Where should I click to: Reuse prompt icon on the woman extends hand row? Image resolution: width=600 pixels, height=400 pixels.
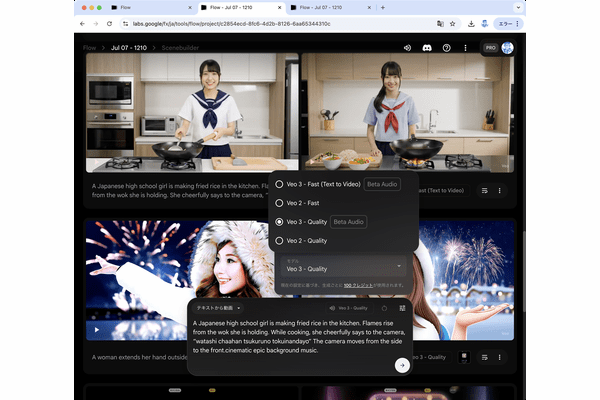(x=484, y=357)
